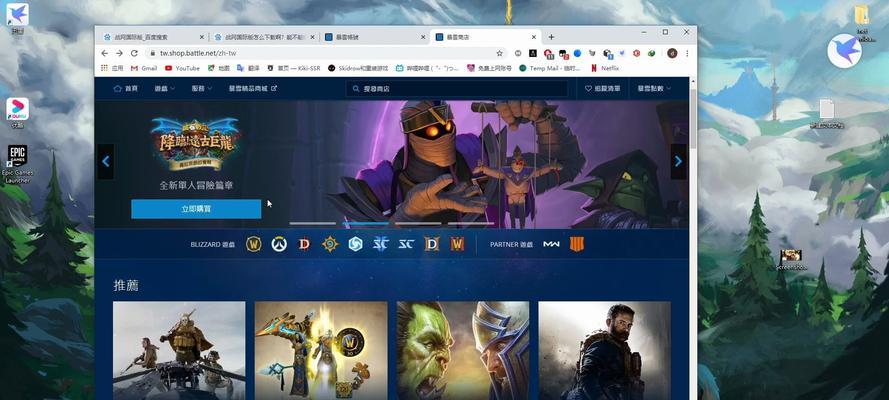This screenshot has width=889, height=400.
Task: Click the 搜尋商店 search field
Action: pyautogui.click(x=457, y=89)
